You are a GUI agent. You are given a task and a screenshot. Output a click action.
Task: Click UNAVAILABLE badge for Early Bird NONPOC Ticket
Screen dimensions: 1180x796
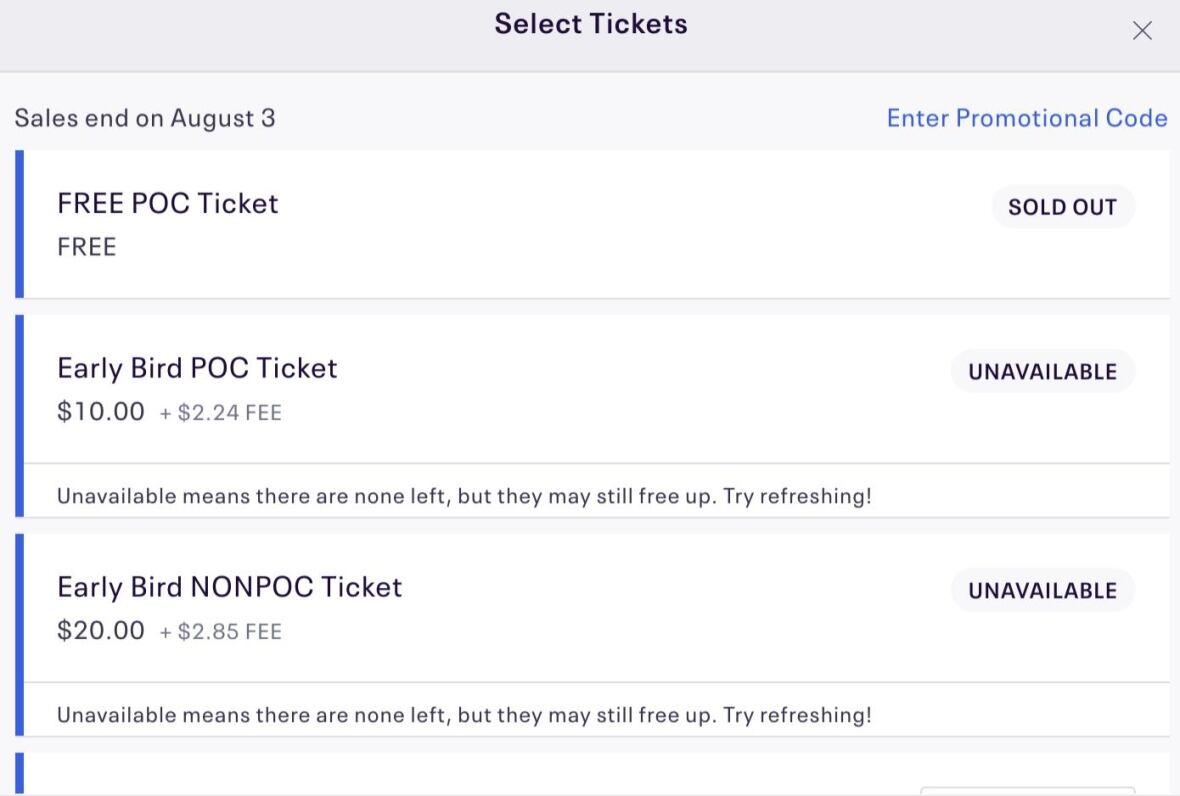click(x=1042, y=591)
